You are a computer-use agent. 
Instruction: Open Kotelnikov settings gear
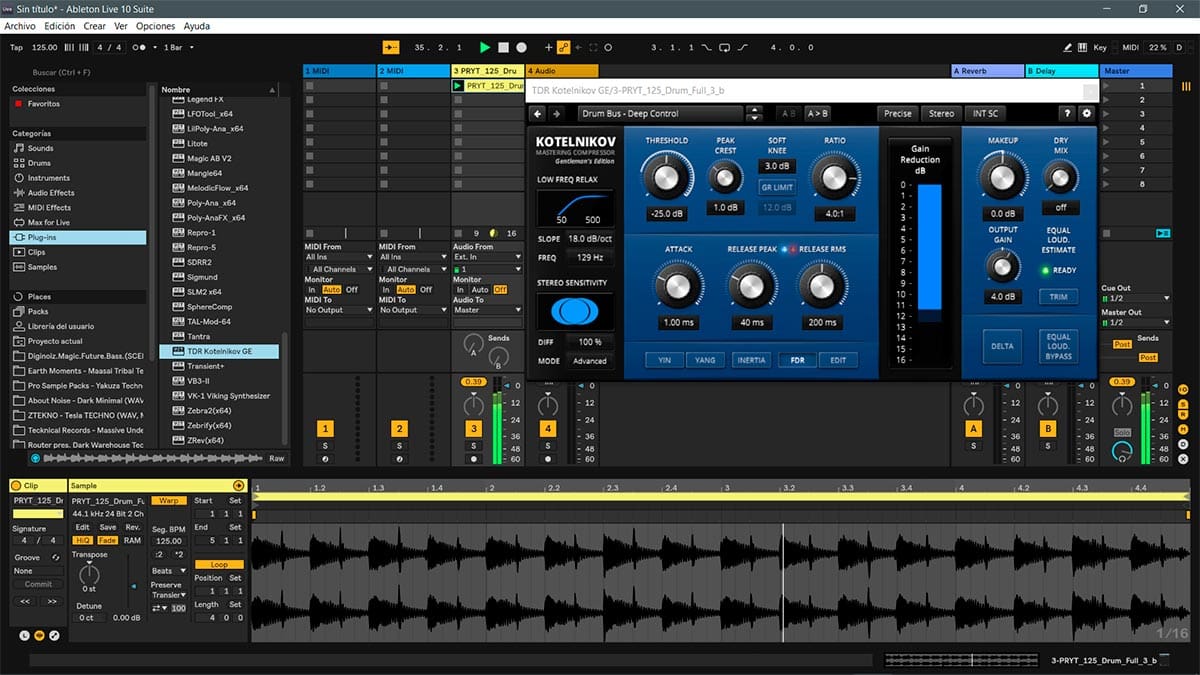point(1087,114)
